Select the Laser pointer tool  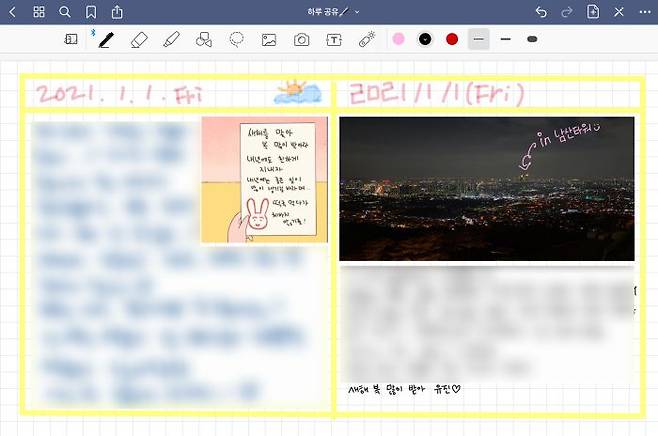tap(367, 39)
